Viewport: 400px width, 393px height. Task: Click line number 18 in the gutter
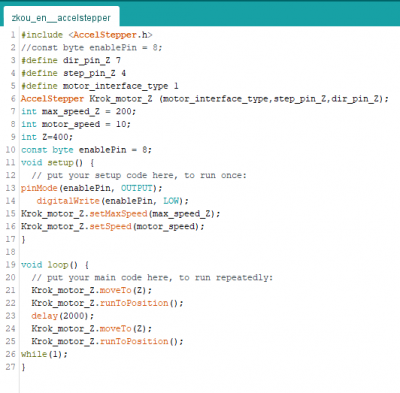point(10,252)
